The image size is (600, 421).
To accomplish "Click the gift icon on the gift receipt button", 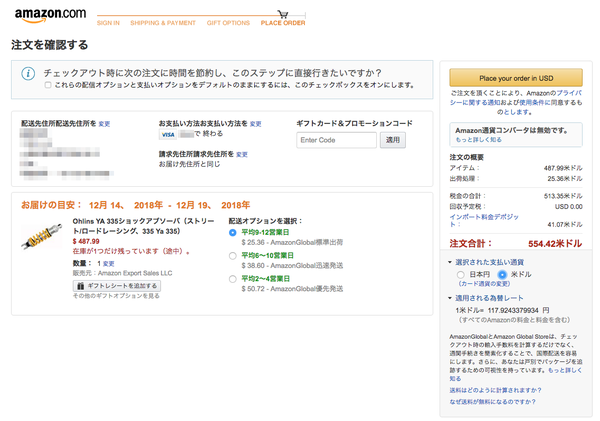I will pos(80,286).
